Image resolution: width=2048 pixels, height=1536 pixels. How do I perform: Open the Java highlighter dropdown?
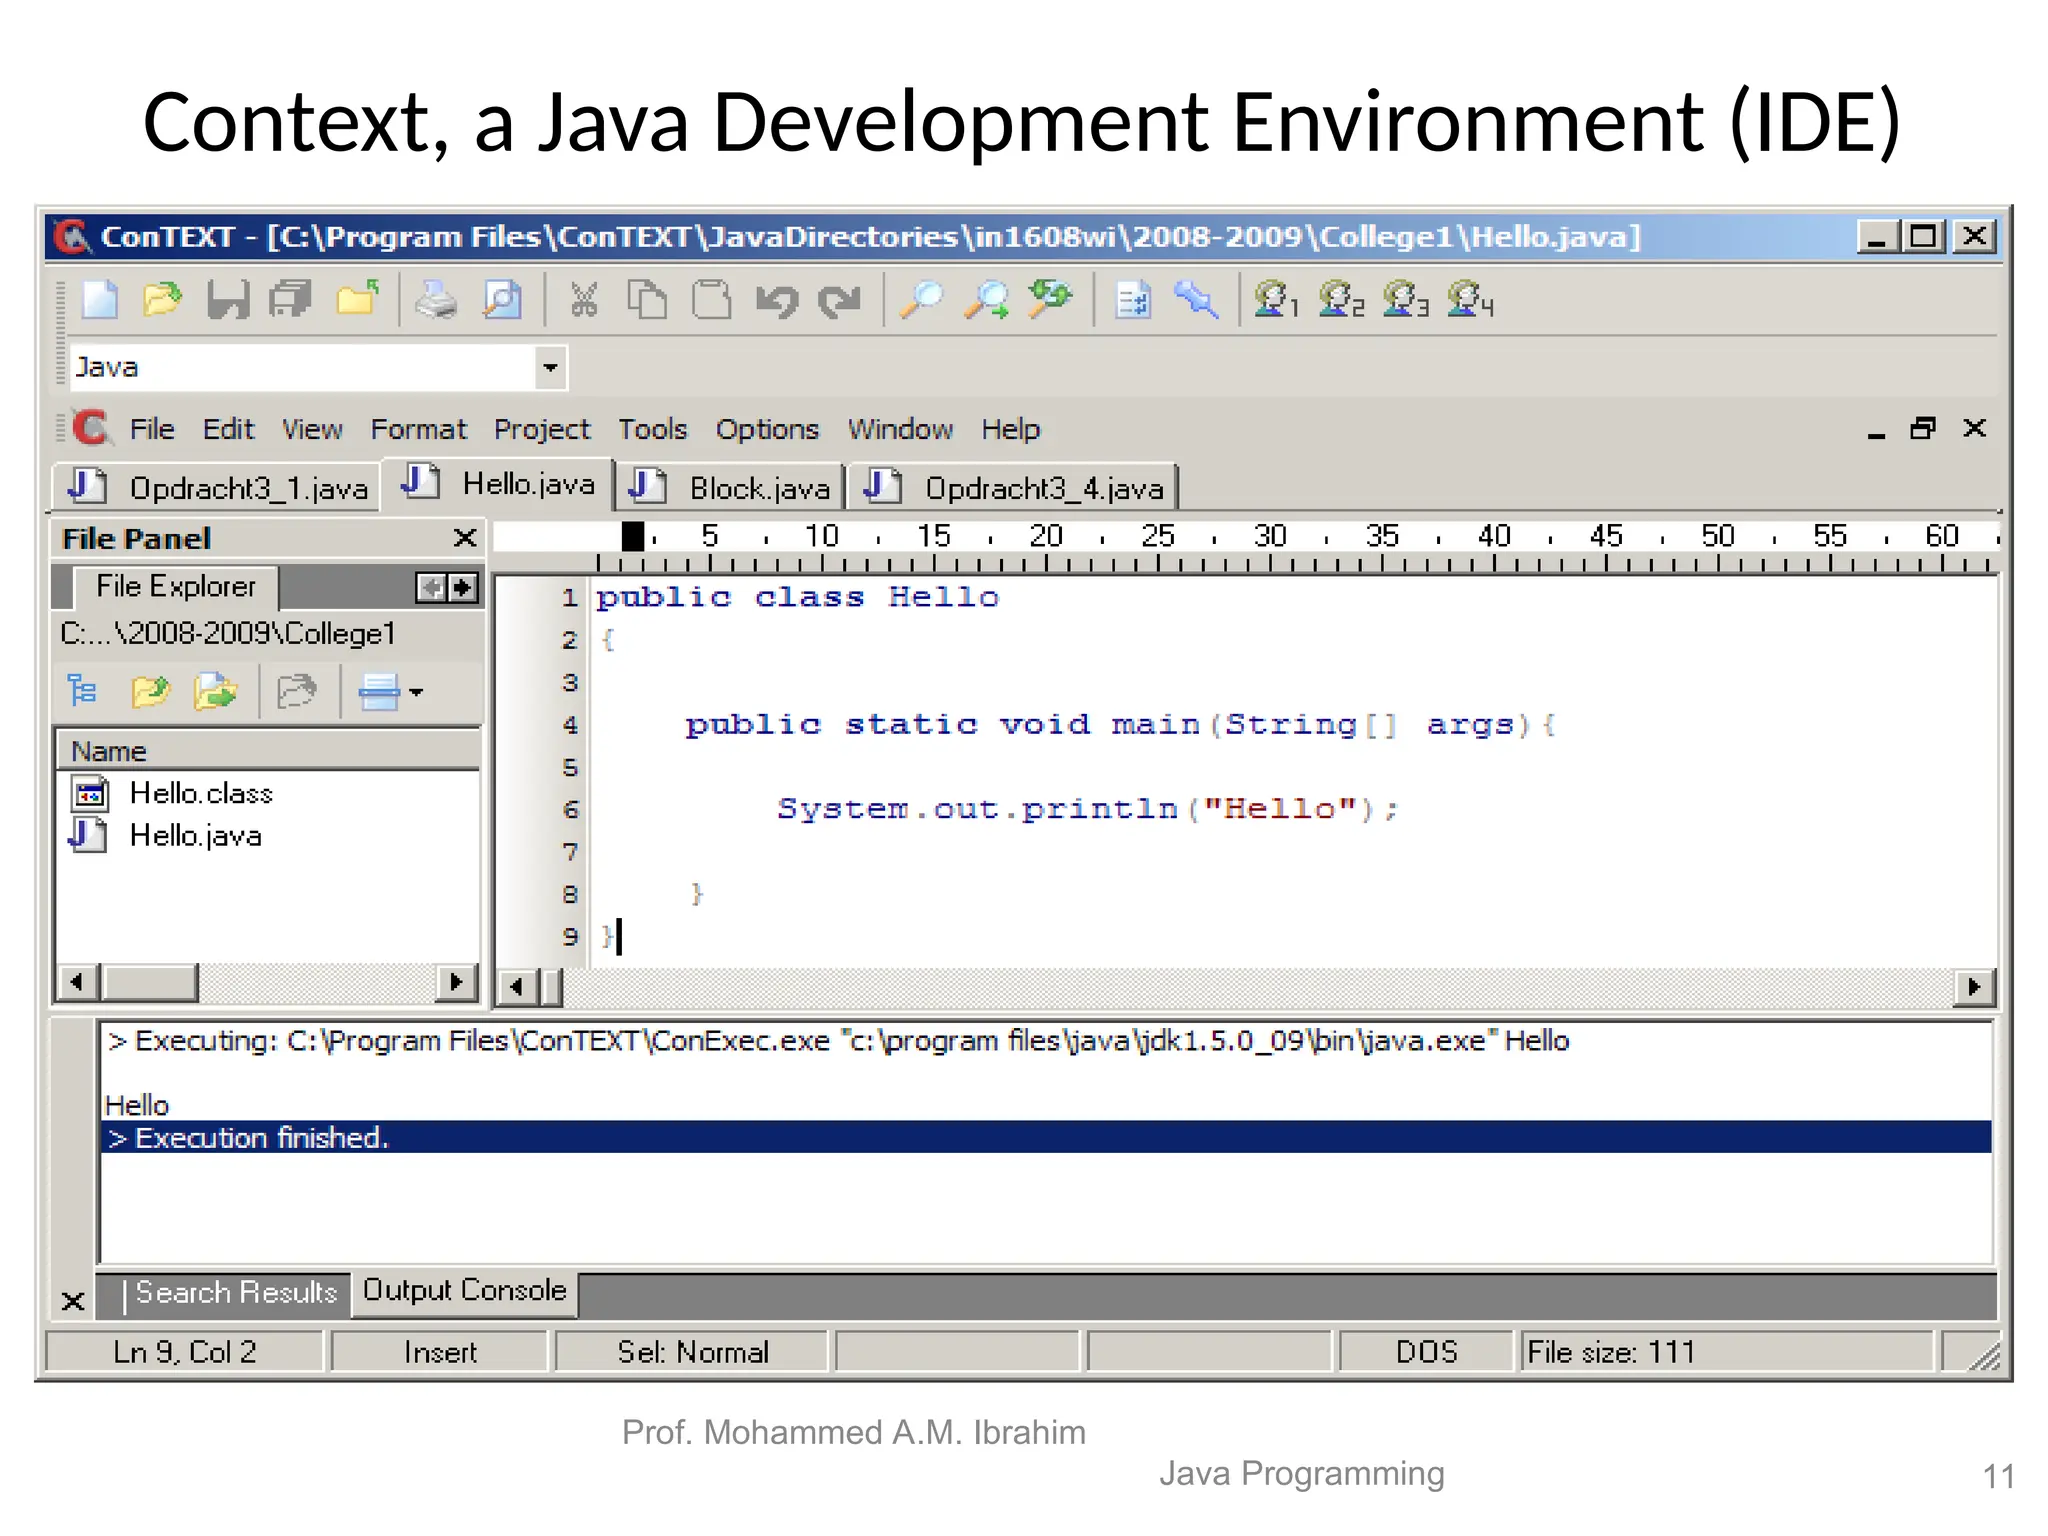[550, 368]
